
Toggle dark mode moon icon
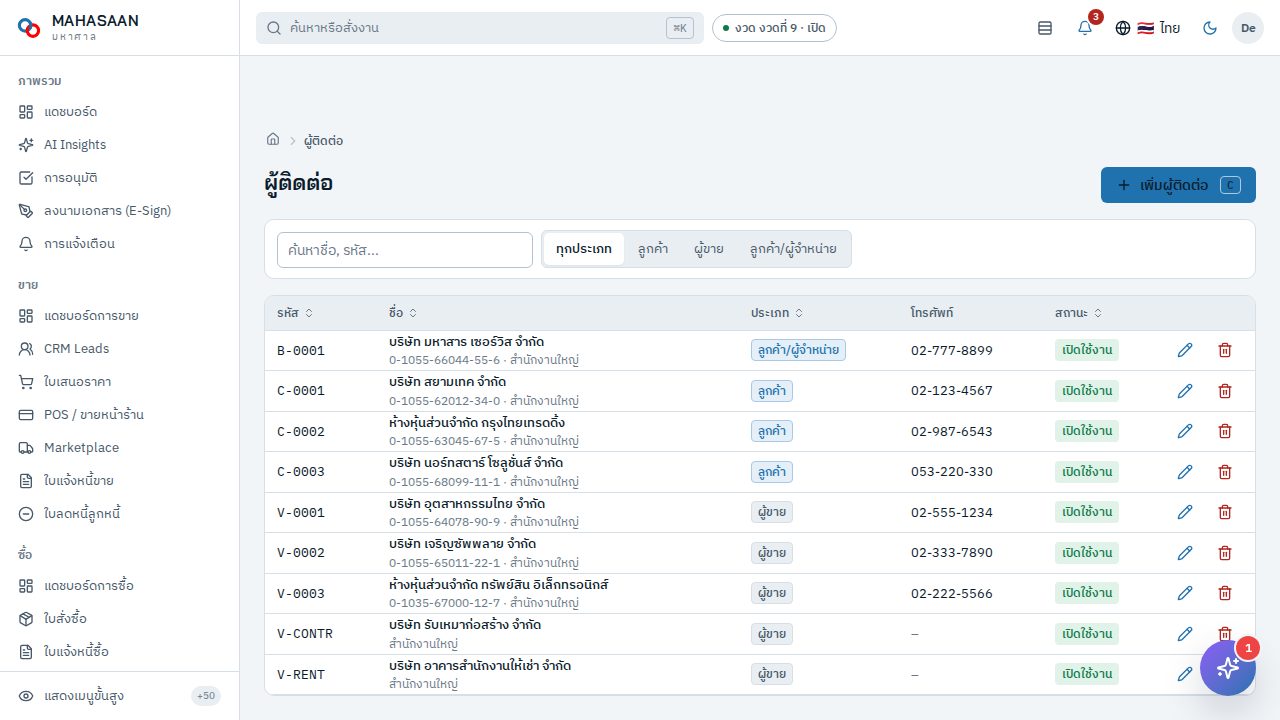1210,28
